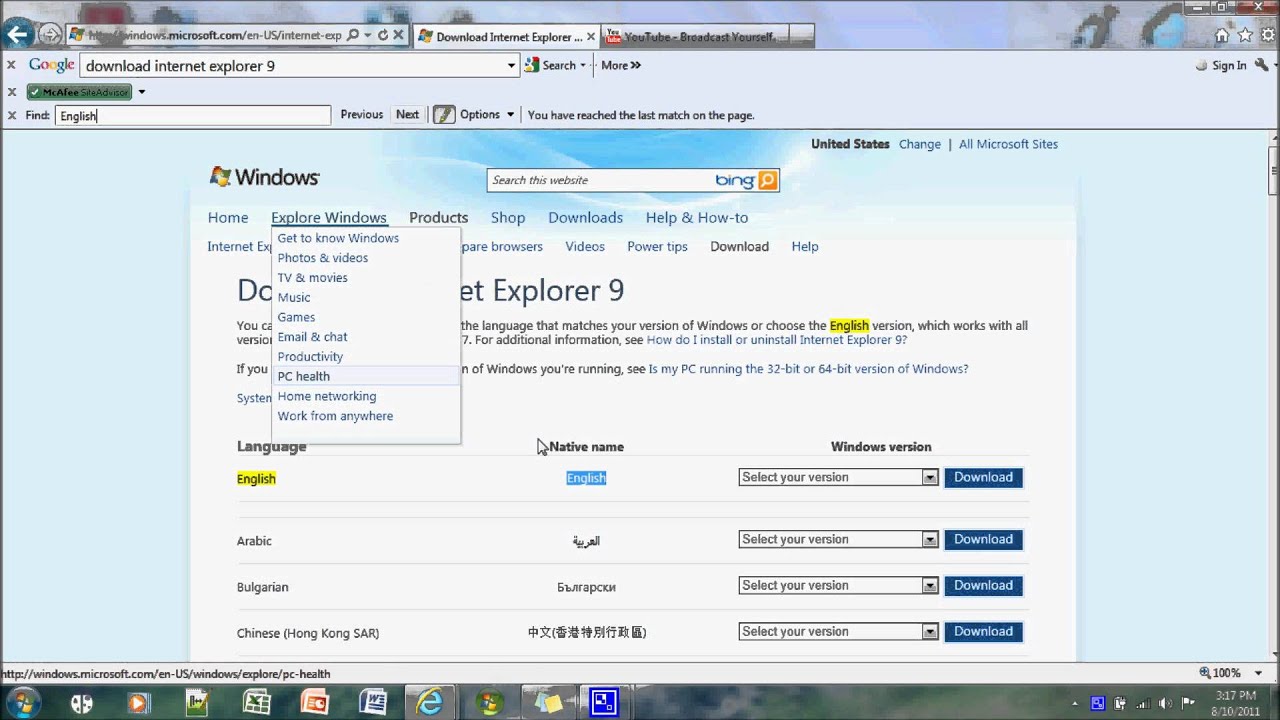Click the page vertical scrollbar thumb

(x=1273, y=170)
